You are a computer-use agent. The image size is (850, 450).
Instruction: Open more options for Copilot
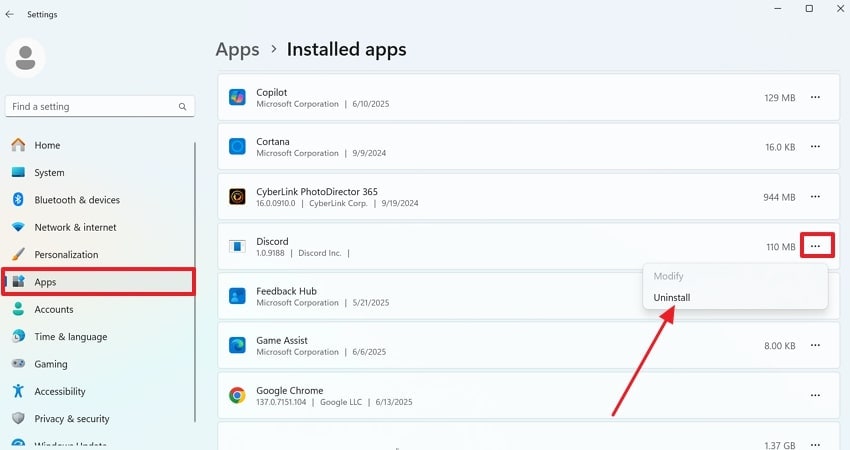pyautogui.click(x=815, y=98)
